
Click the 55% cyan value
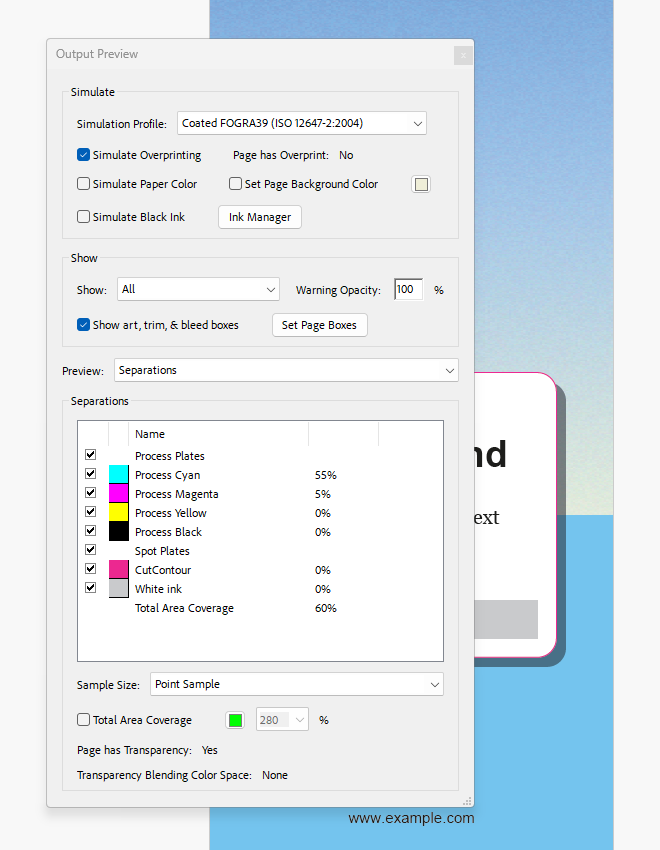click(x=326, y=475)
